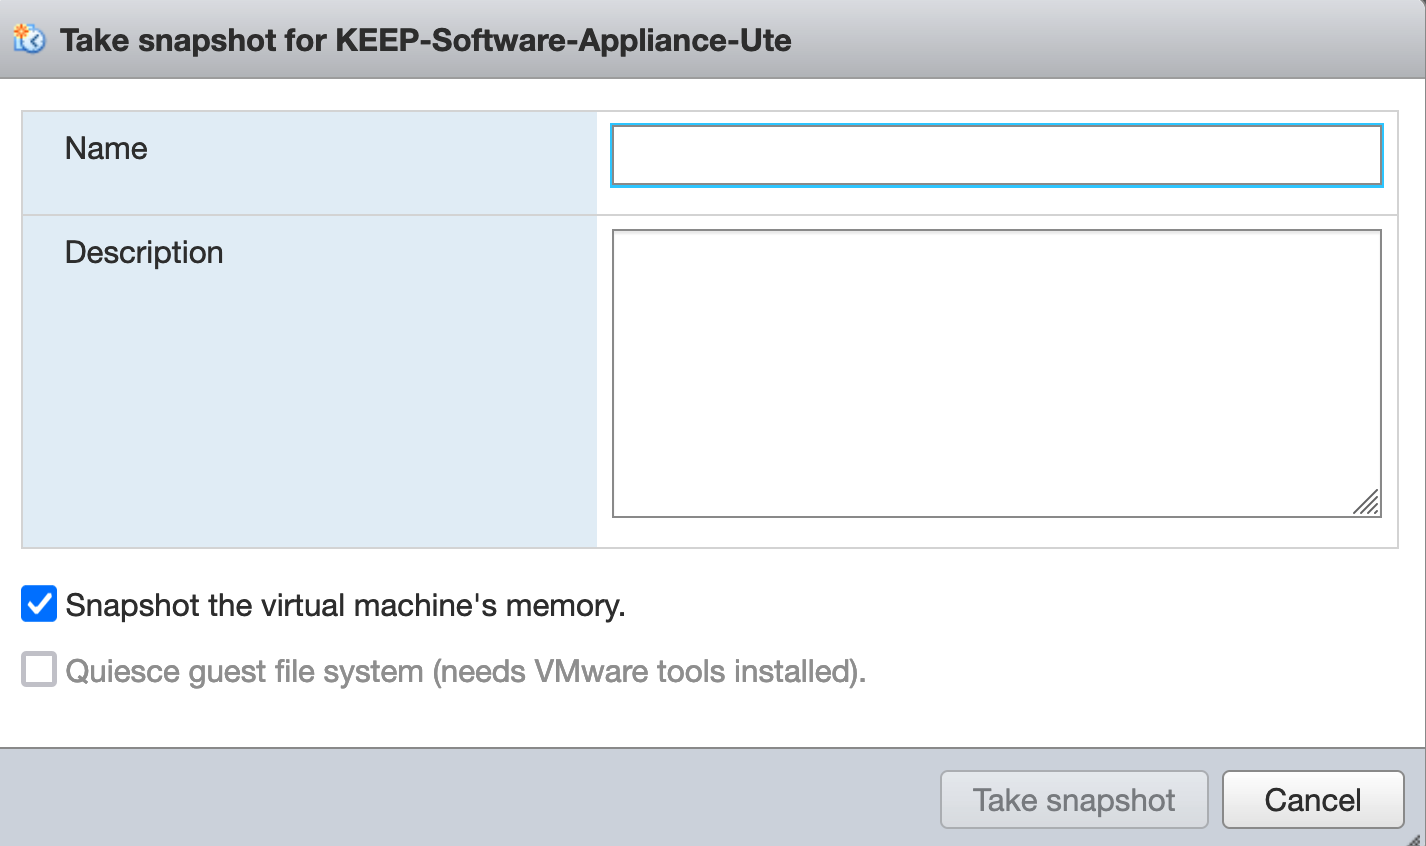Click the Description field label
This screenshot has height=846, width=1426.
tap(144, 253)
